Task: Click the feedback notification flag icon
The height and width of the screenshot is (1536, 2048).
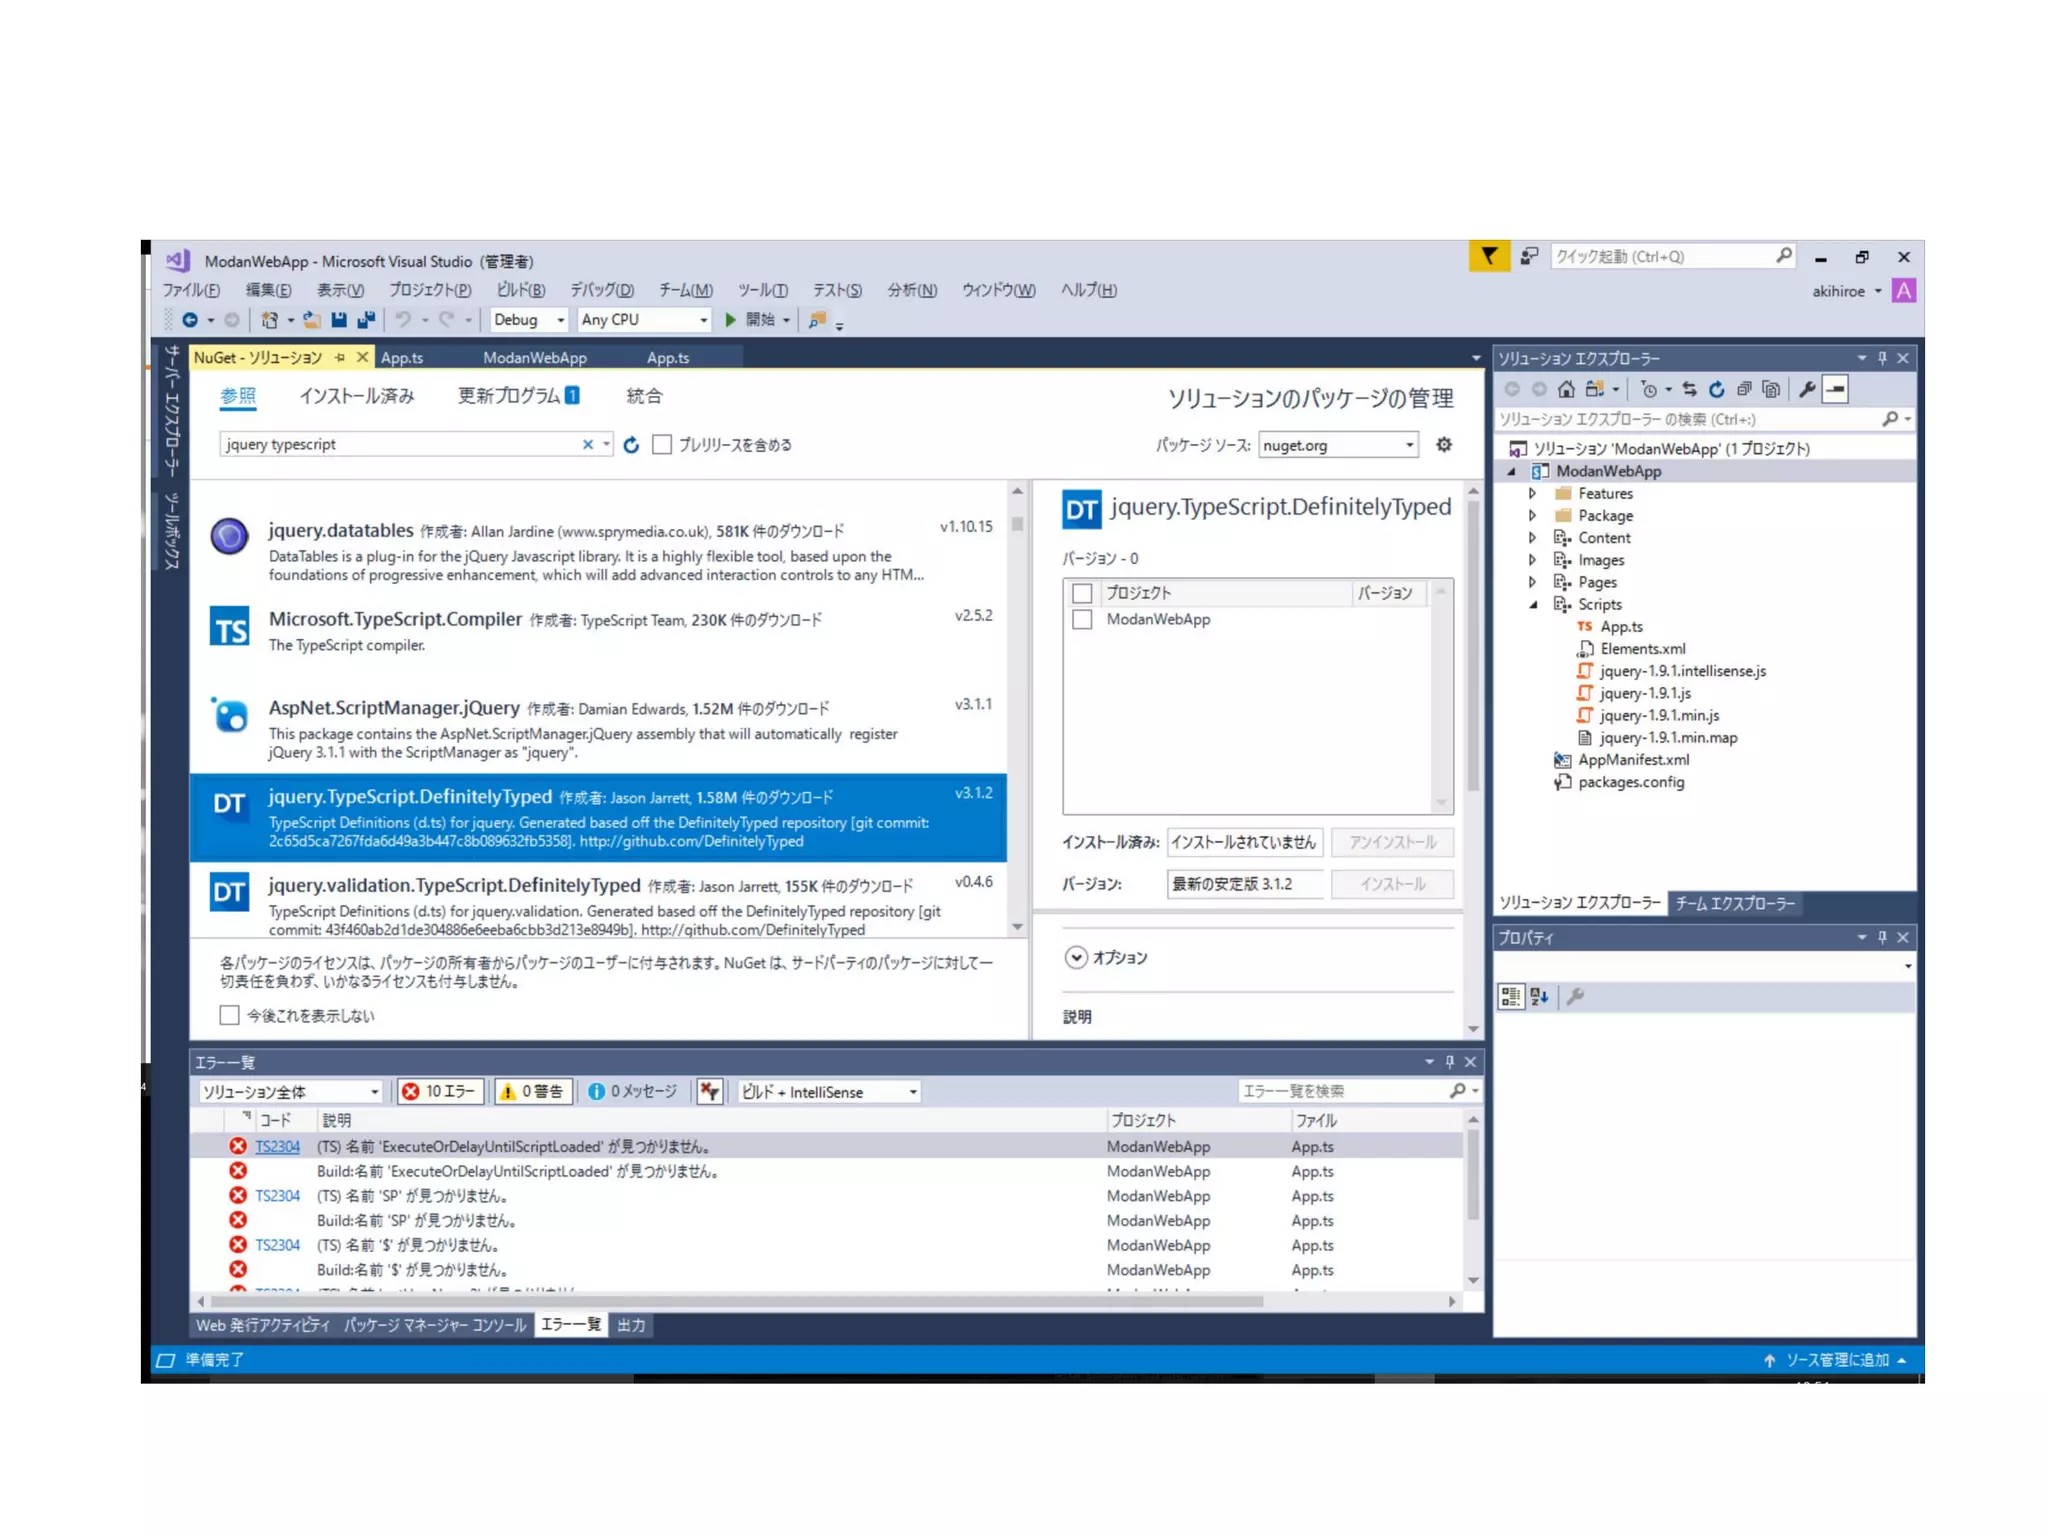Action: 1489,257
